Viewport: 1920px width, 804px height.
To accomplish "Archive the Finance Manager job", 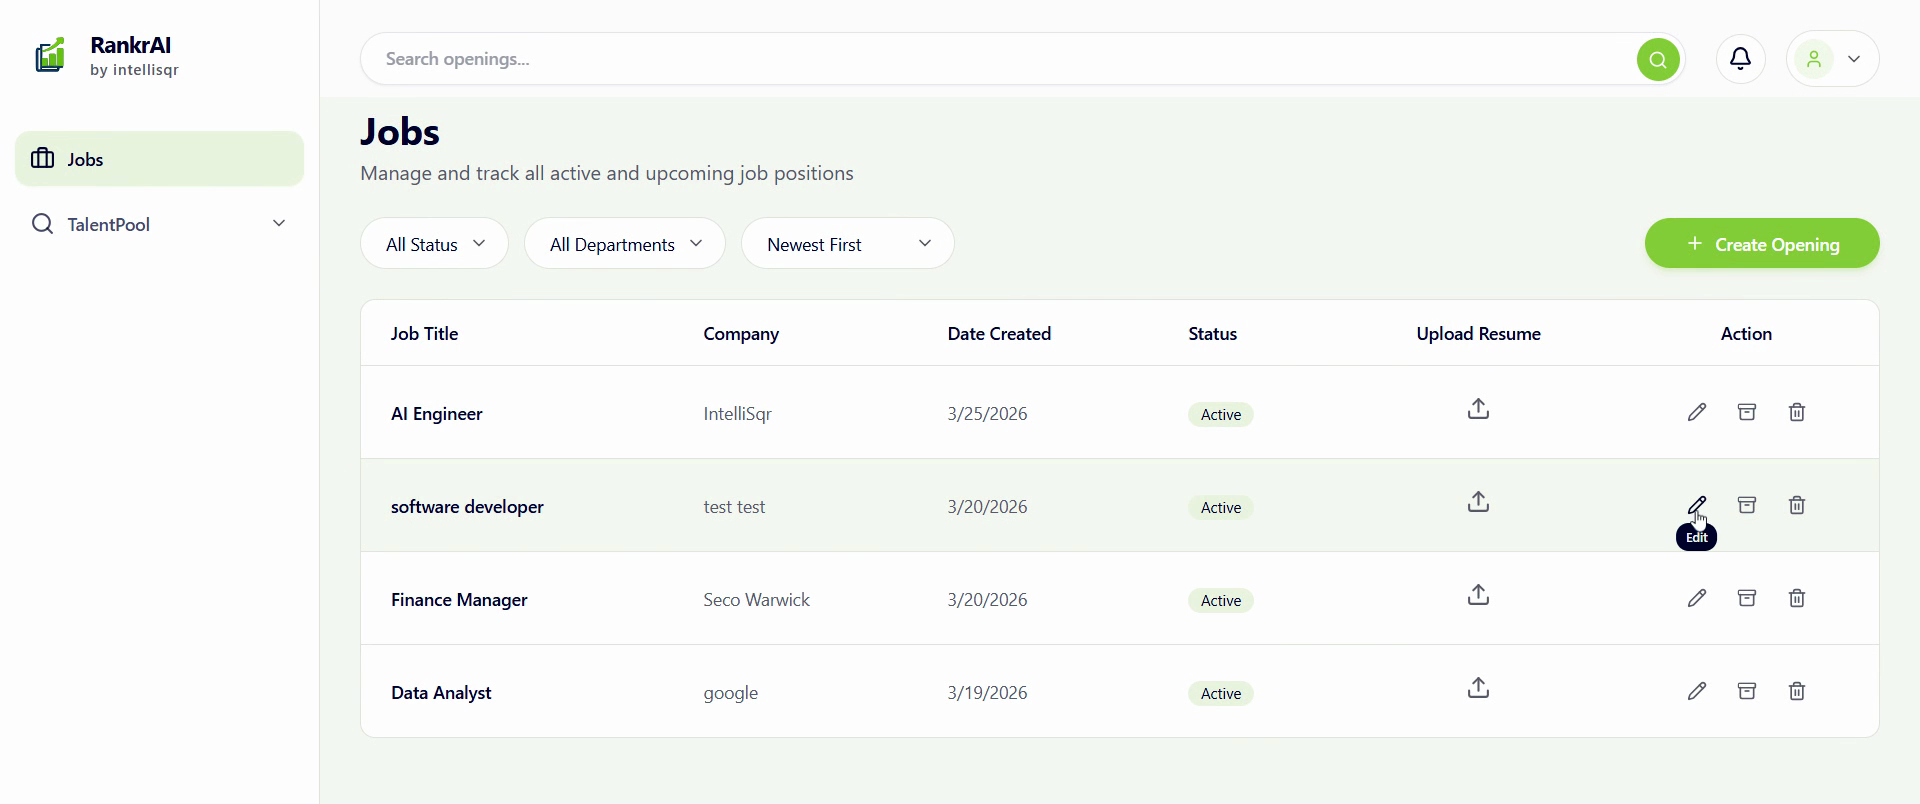I will coord(1746,598).
